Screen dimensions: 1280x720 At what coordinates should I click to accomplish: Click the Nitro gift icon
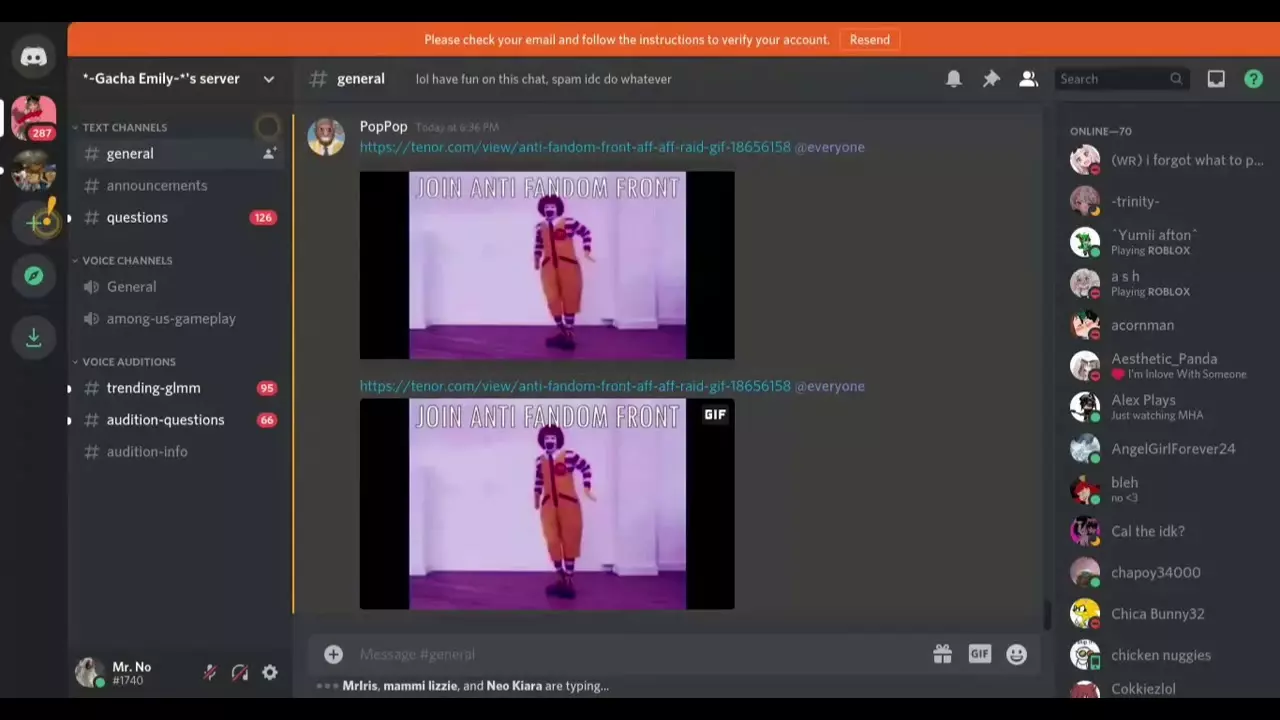click(942, 654)
